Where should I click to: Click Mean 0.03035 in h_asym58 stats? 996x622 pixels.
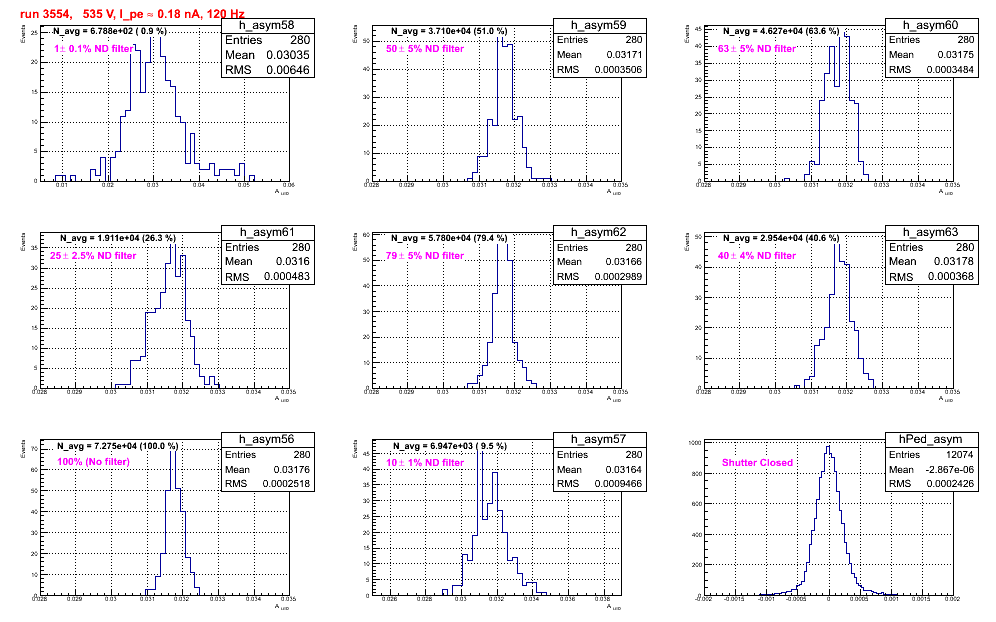(267, 55)
